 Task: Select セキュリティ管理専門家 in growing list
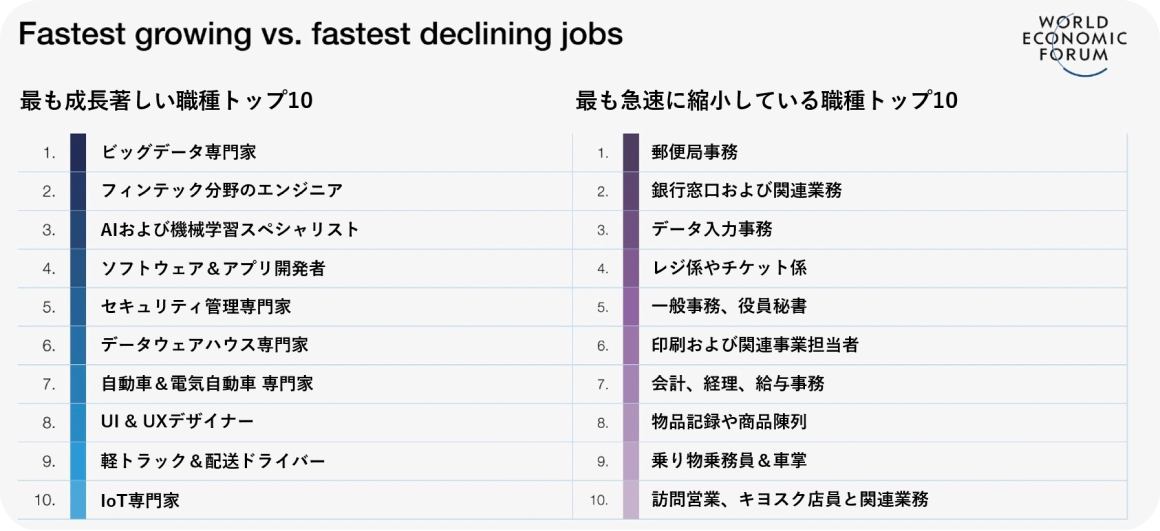click(x=294, y=307)
